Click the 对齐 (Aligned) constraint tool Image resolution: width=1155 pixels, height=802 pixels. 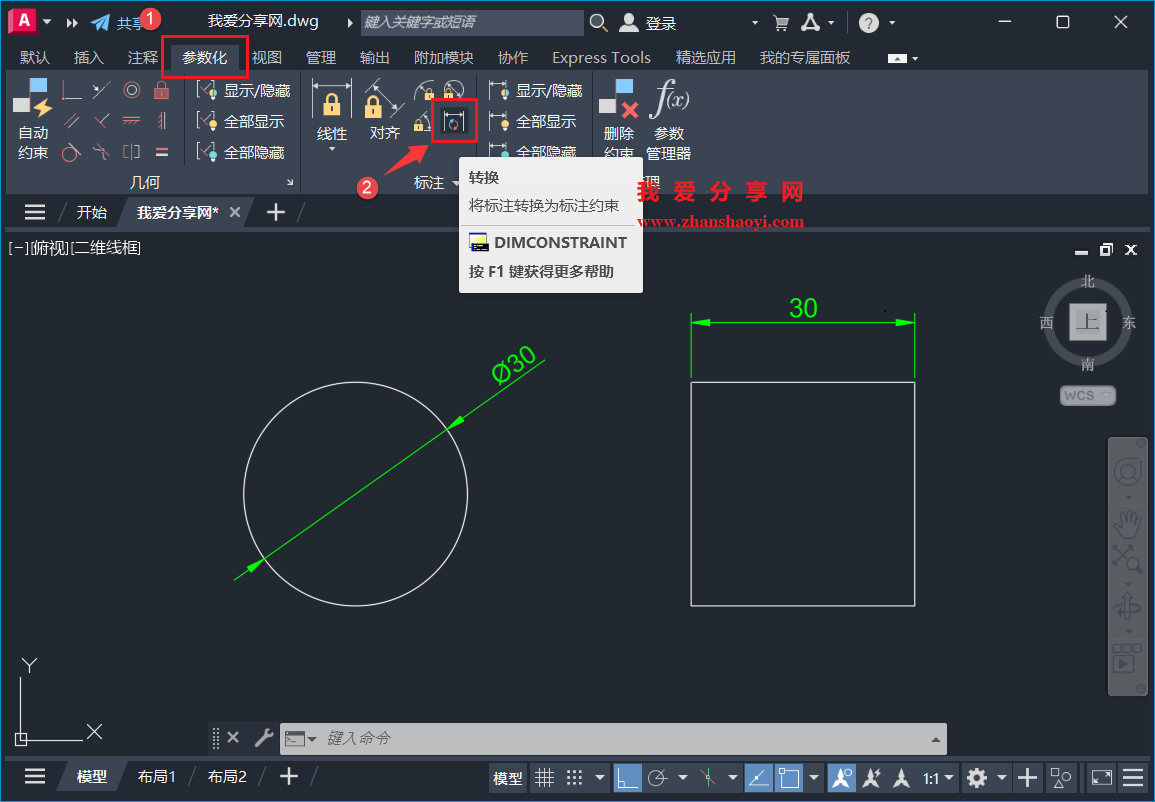click(x=383, y=110)
